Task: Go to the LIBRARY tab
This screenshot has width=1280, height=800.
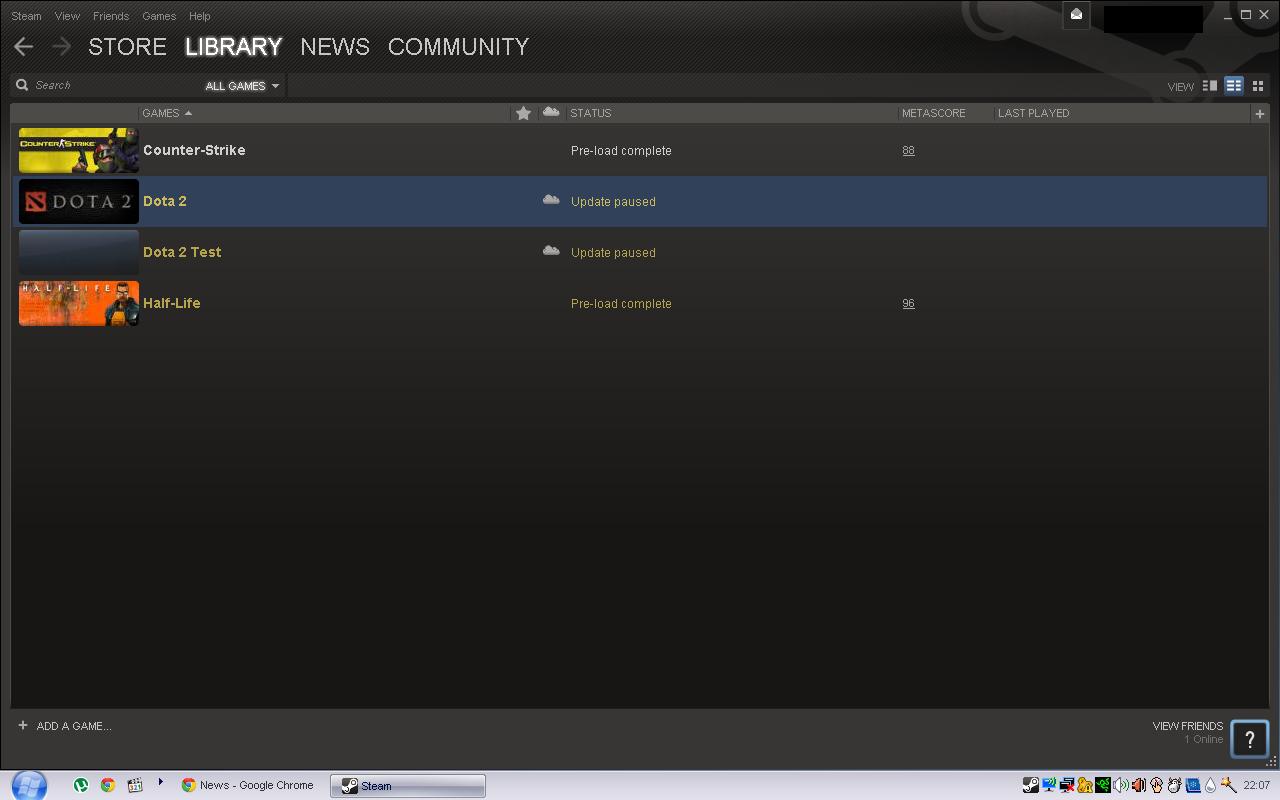Action: point(233,47)
